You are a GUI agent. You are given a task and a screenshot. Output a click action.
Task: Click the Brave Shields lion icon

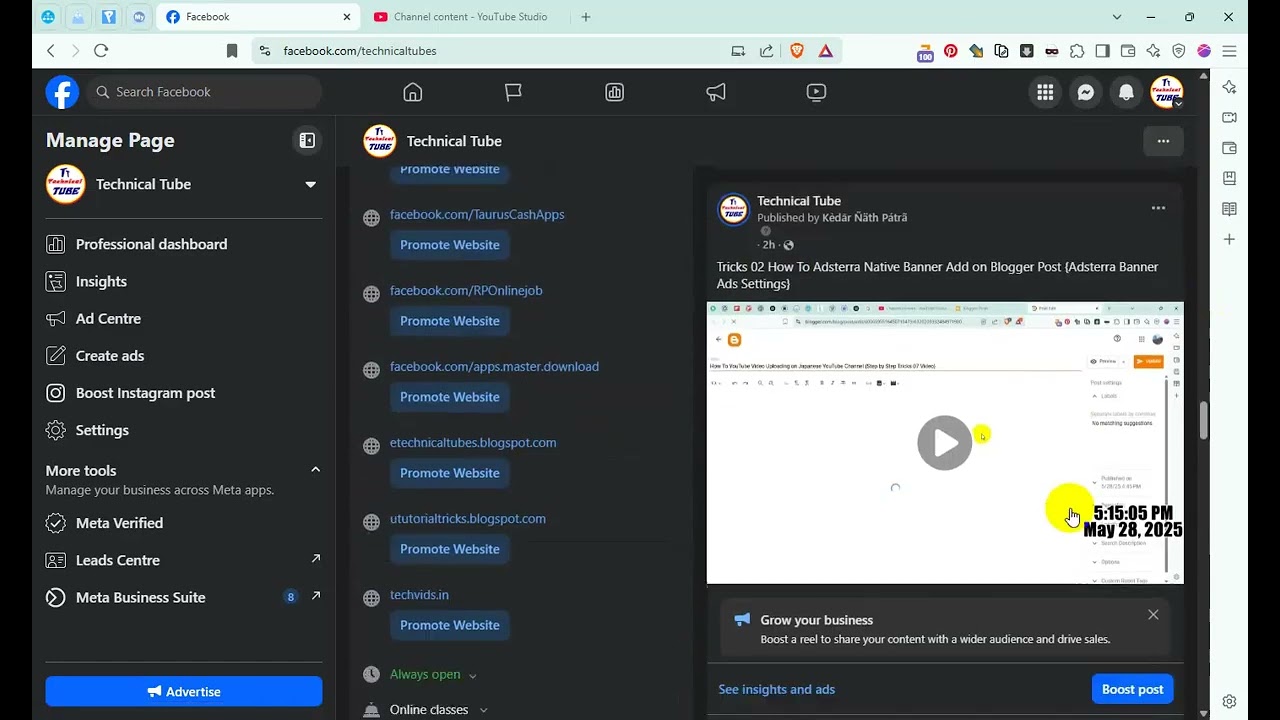coord(797,51)
